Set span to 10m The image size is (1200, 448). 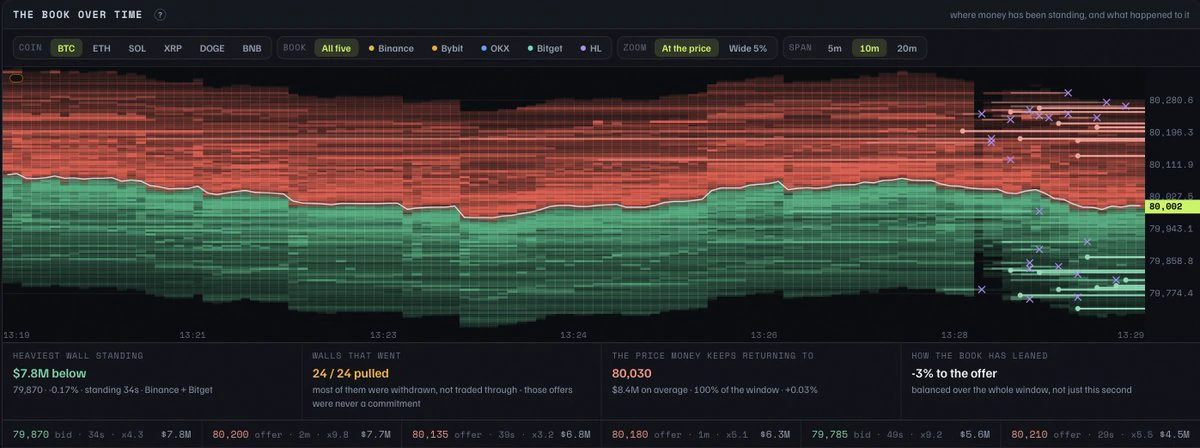click(x=869, y=48)
